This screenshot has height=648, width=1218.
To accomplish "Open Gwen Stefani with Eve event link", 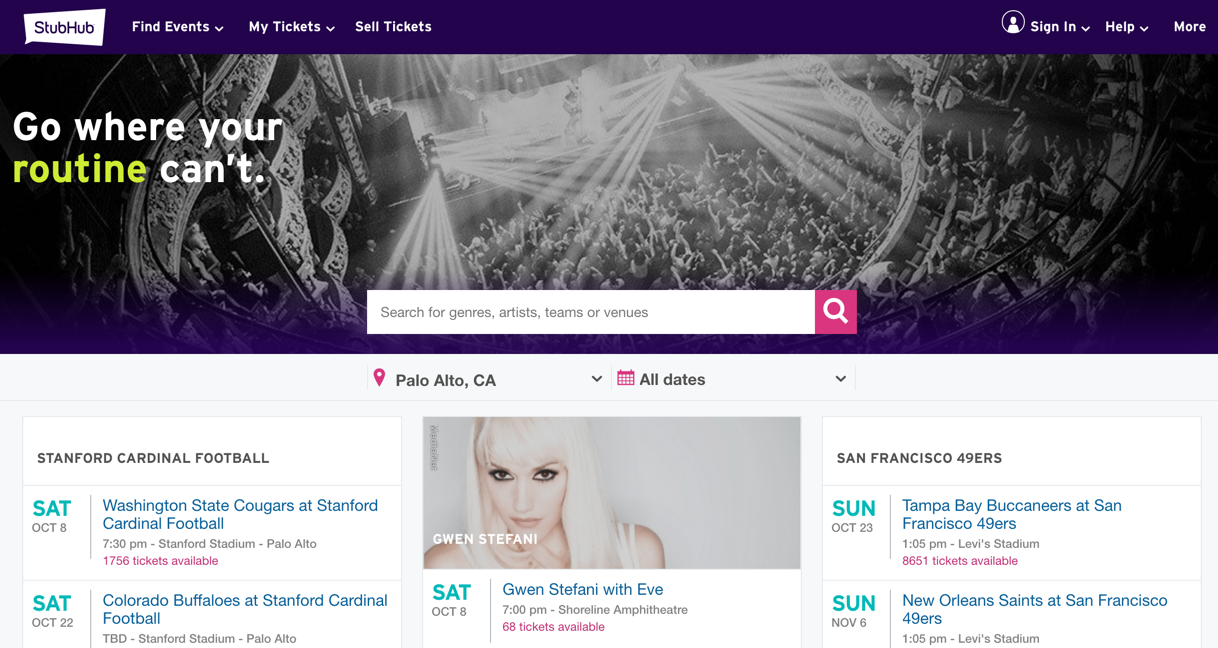I will coord(582,590).
